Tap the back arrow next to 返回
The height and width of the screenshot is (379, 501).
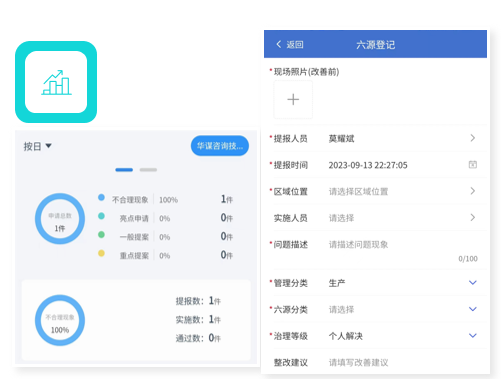(x=279, y=44)
